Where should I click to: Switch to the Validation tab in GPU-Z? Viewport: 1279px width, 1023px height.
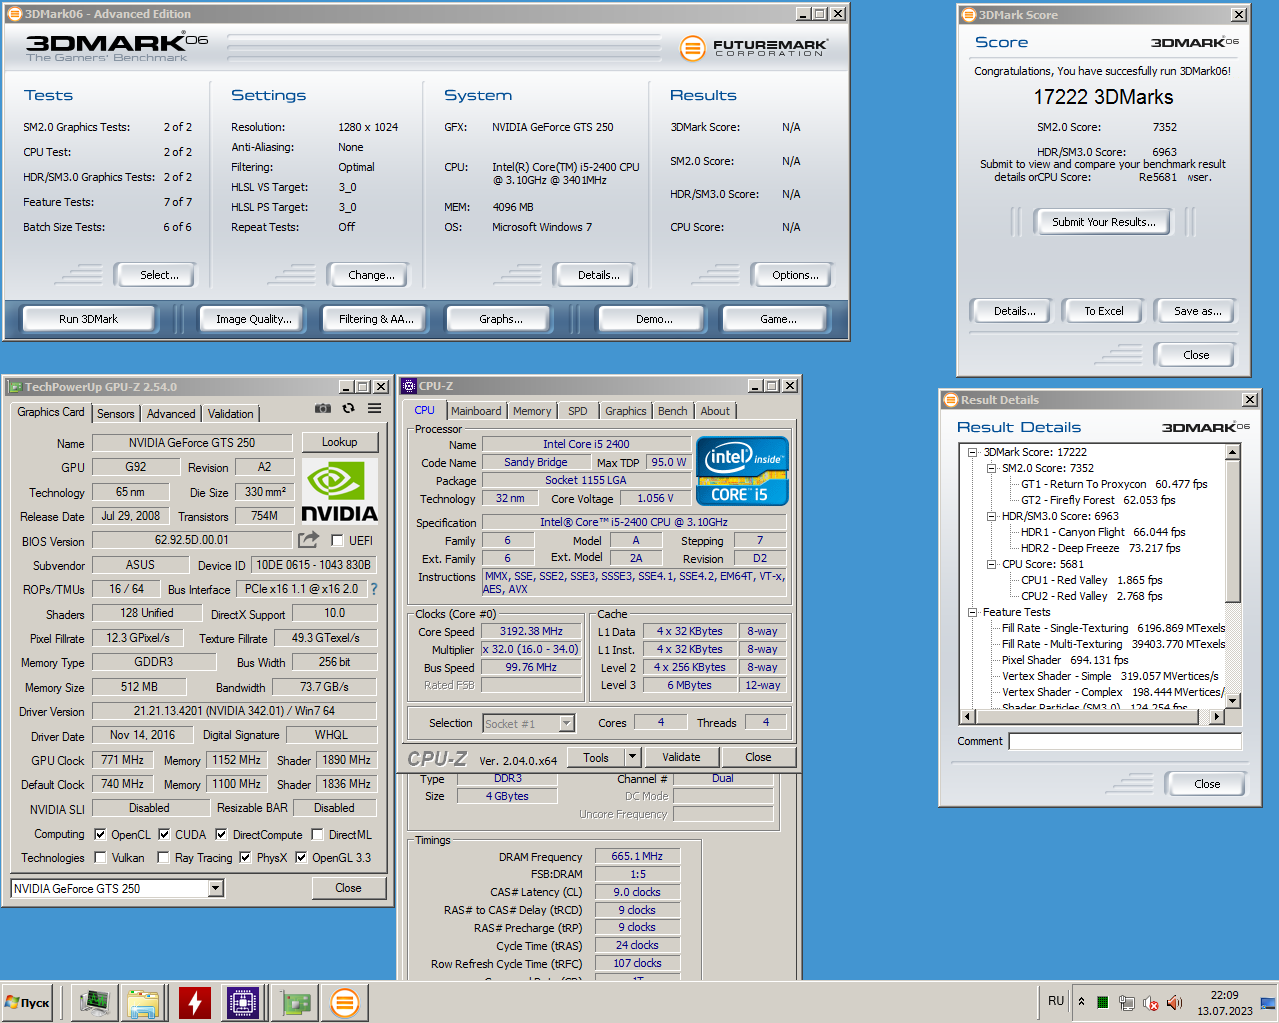[231, 414]
